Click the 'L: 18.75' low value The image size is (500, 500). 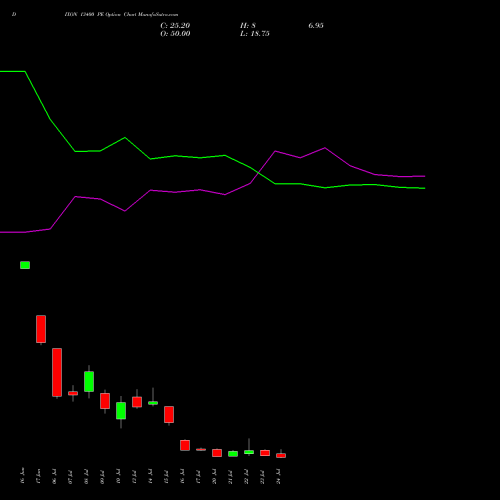(x=255, y=34)
